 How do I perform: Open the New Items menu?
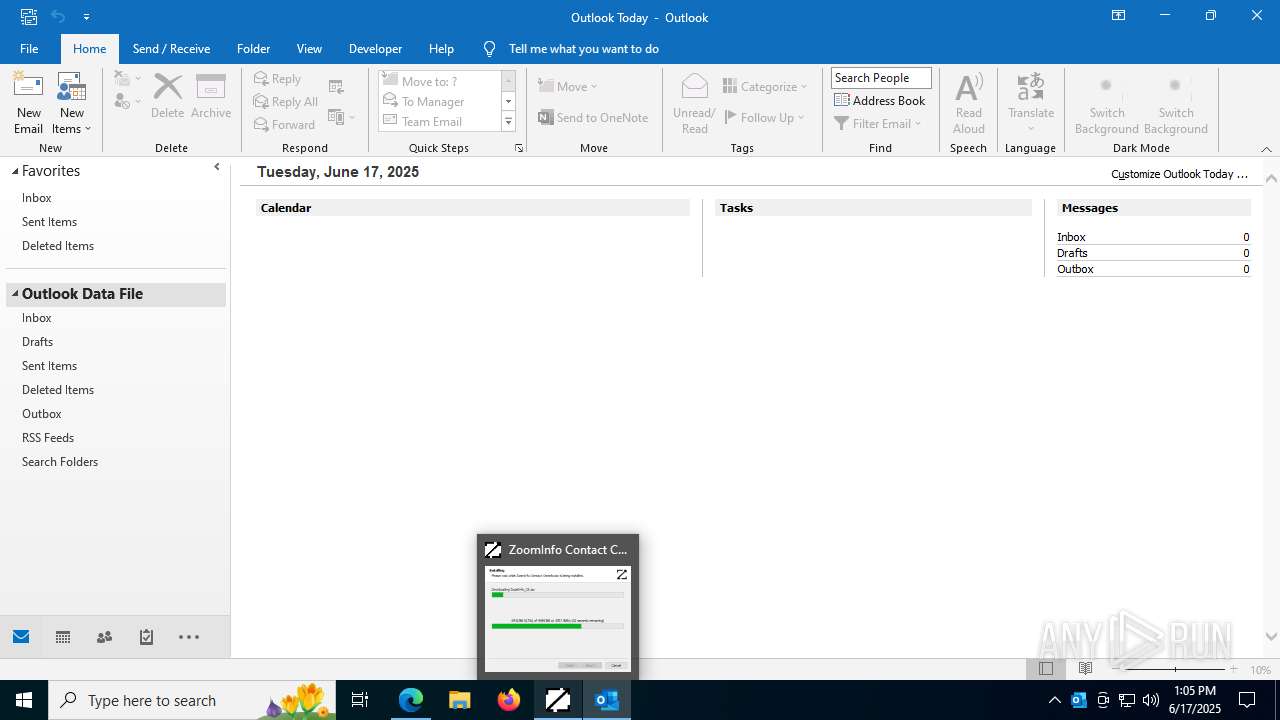coord(71,103)
